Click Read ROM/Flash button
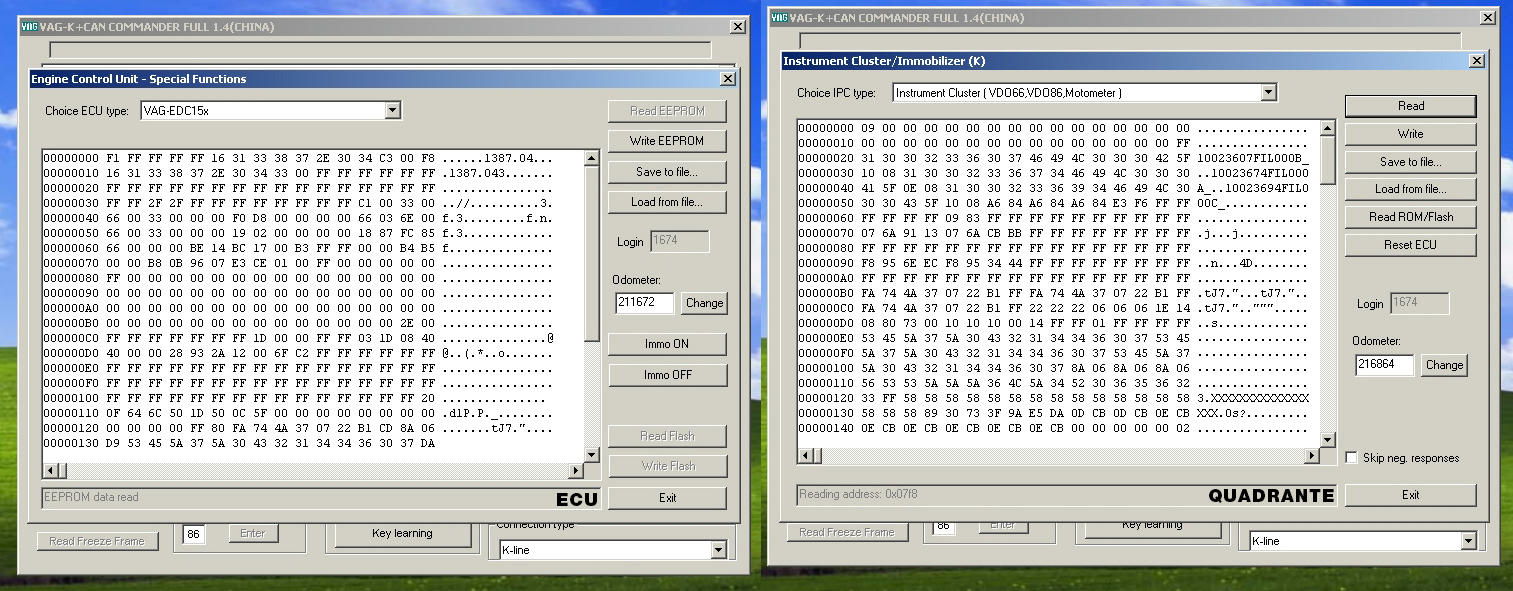Screen dimensions: 1513x591 click(1410, 217)
